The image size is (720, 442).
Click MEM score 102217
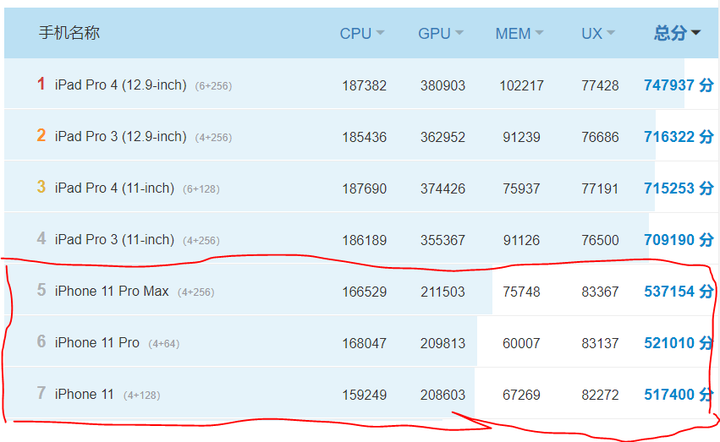pyautogui.click(x=522, y=85)
